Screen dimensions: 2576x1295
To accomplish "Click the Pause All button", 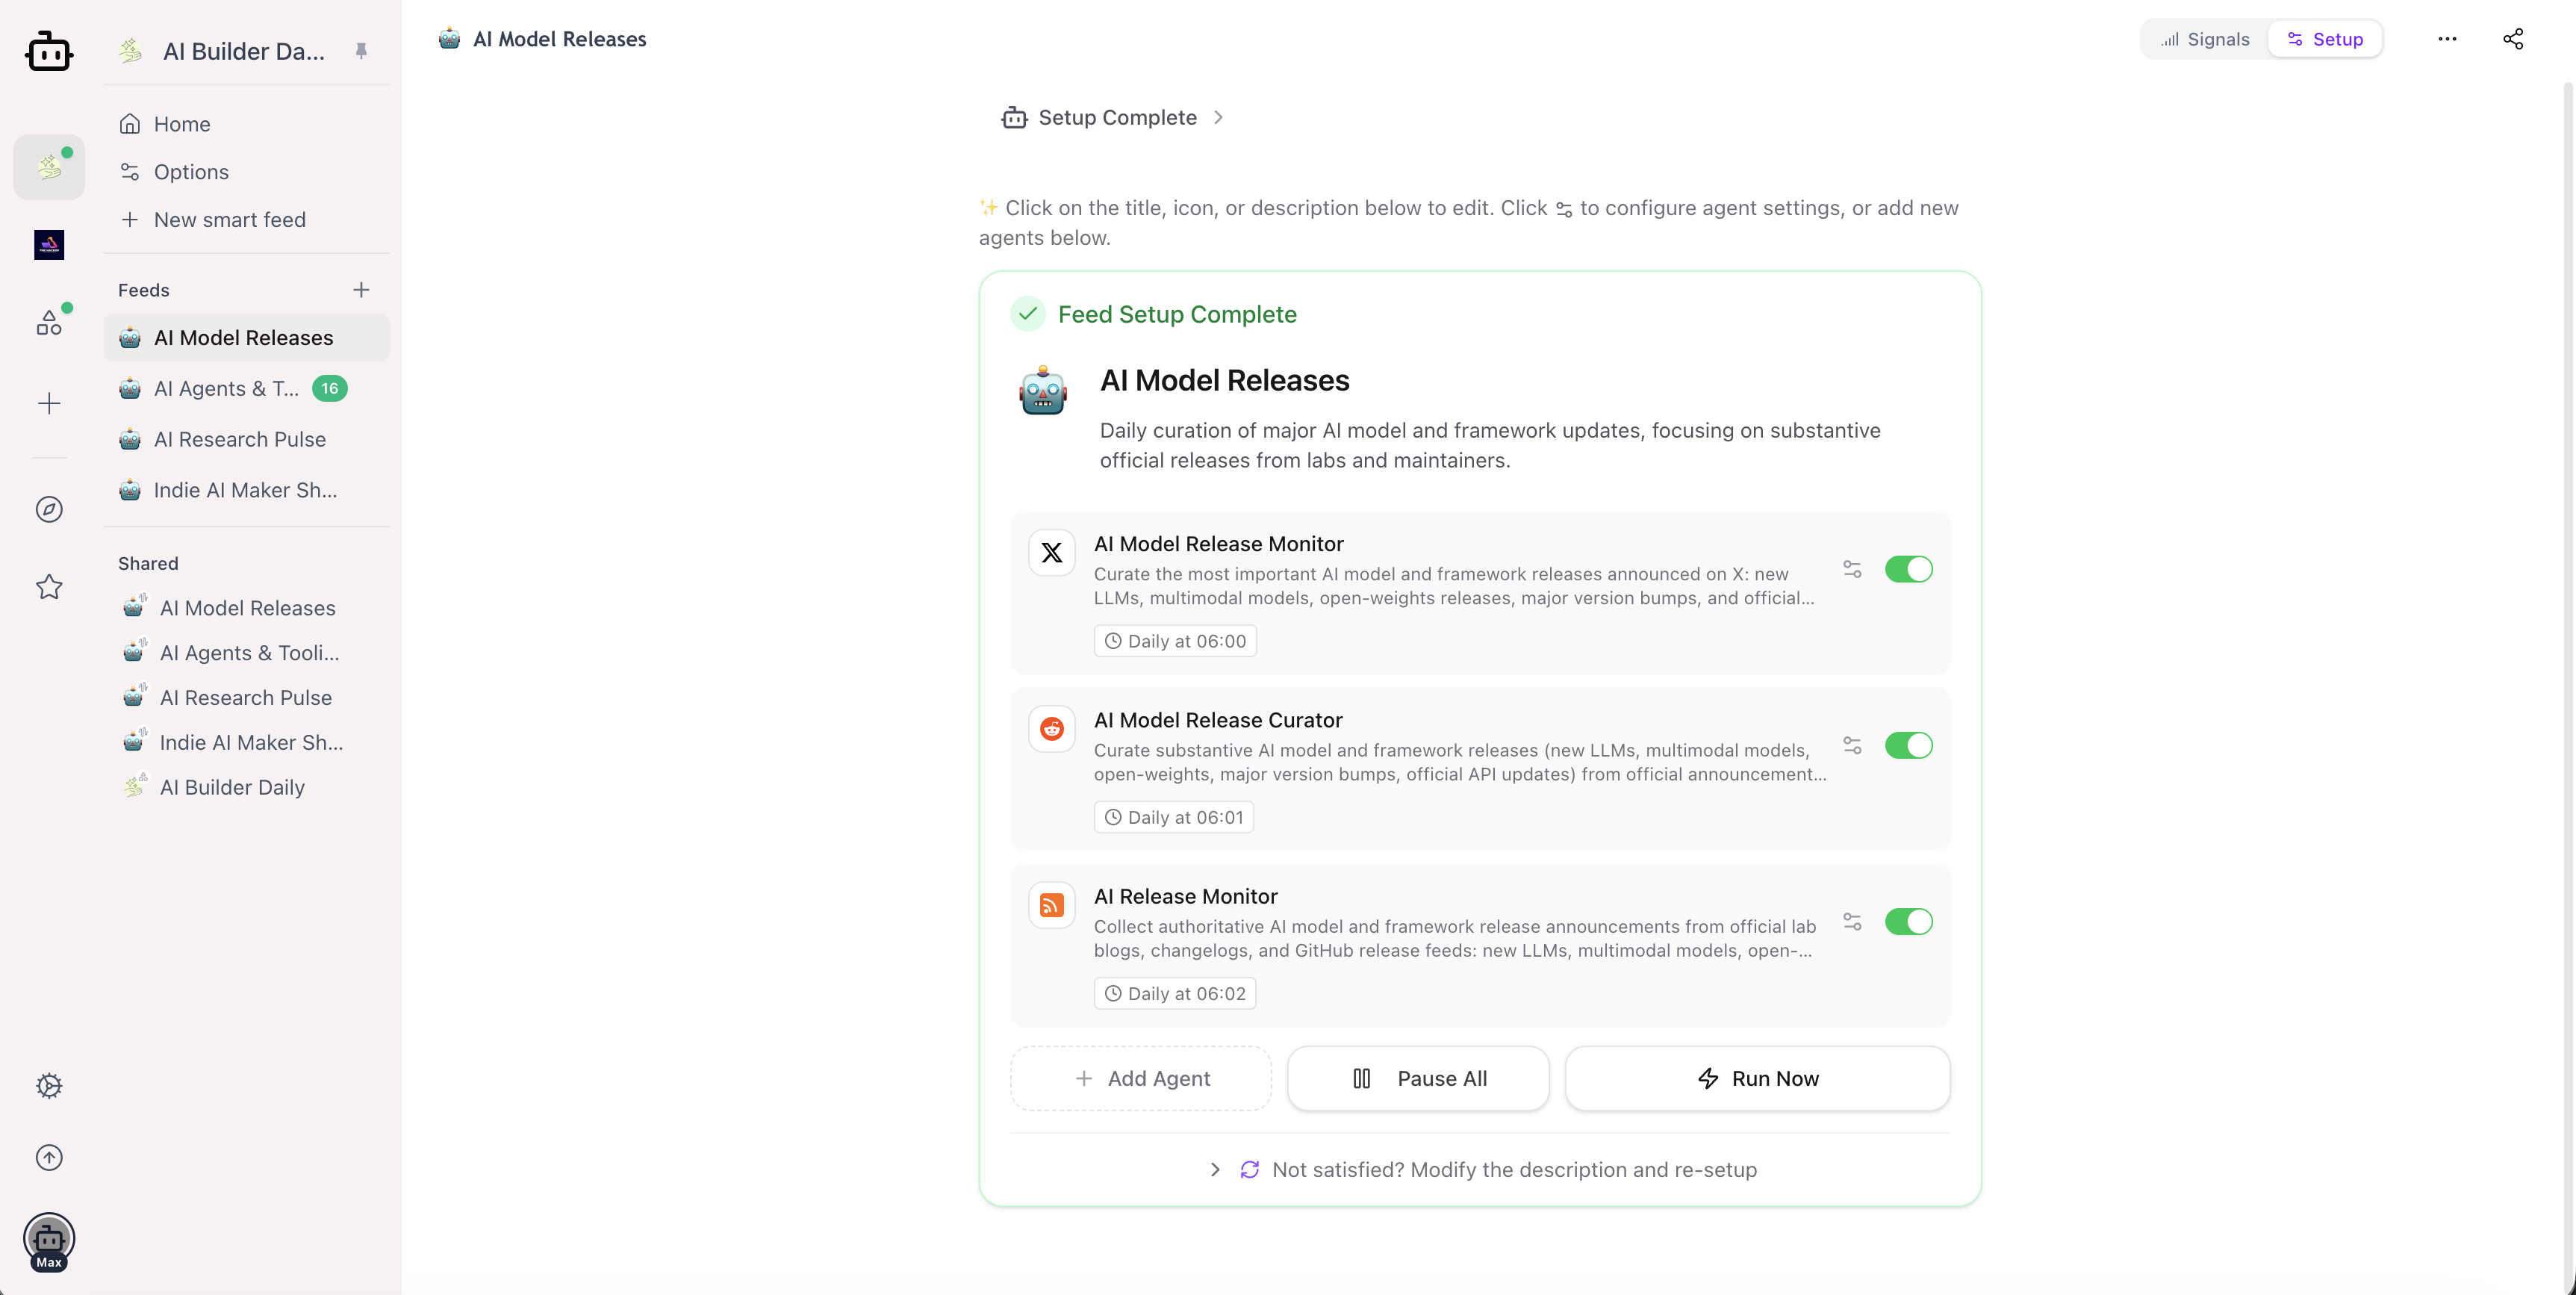I will (1418, 1078).
